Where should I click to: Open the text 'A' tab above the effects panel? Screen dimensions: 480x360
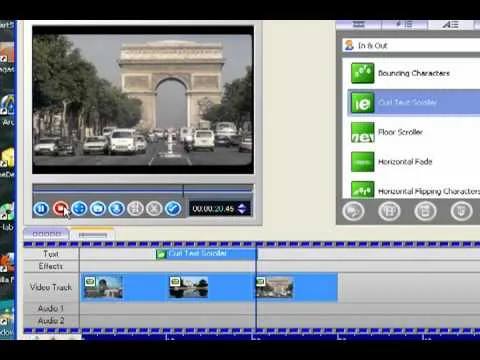(450, 25)
